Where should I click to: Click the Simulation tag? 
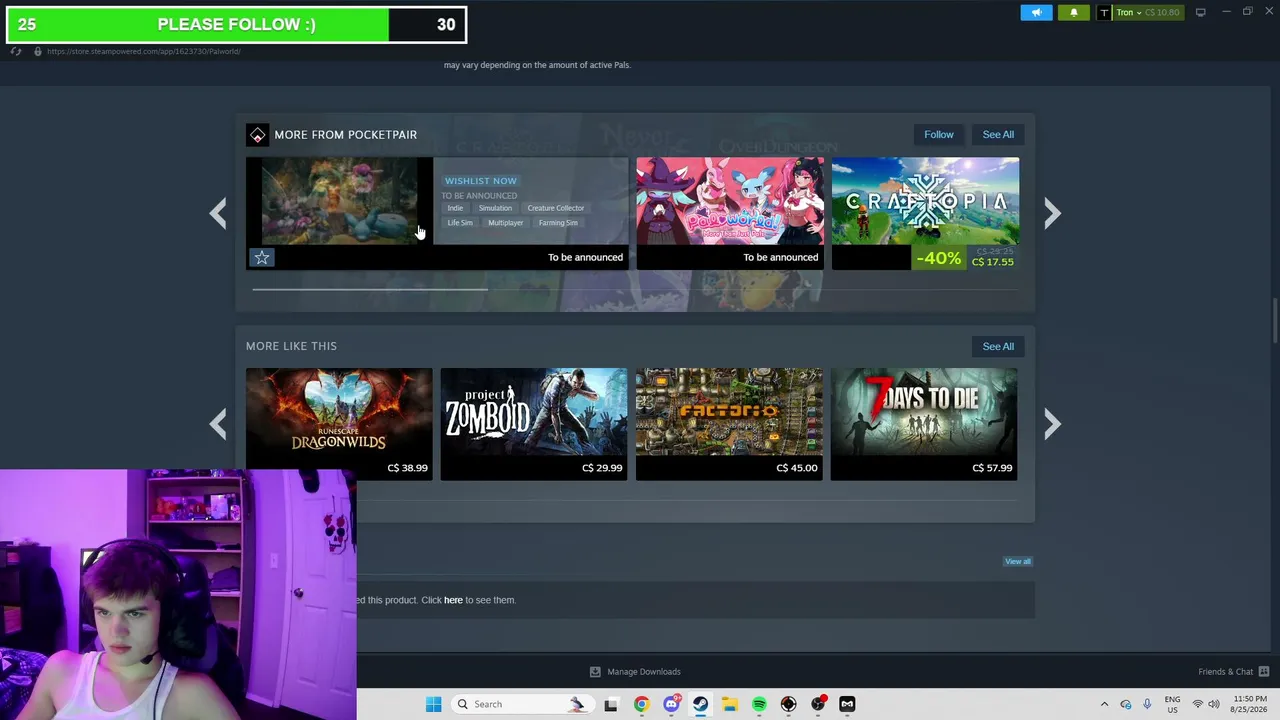495,208
